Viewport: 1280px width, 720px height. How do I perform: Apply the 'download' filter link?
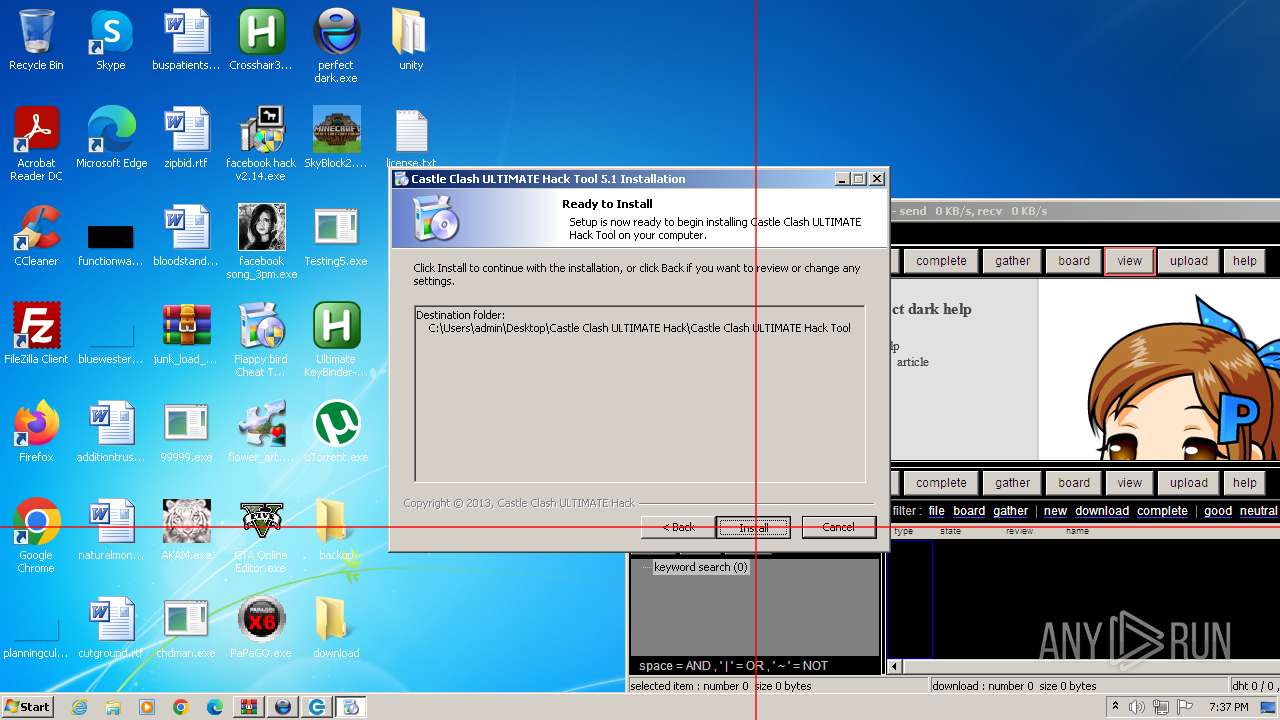tap(1102, 511)
